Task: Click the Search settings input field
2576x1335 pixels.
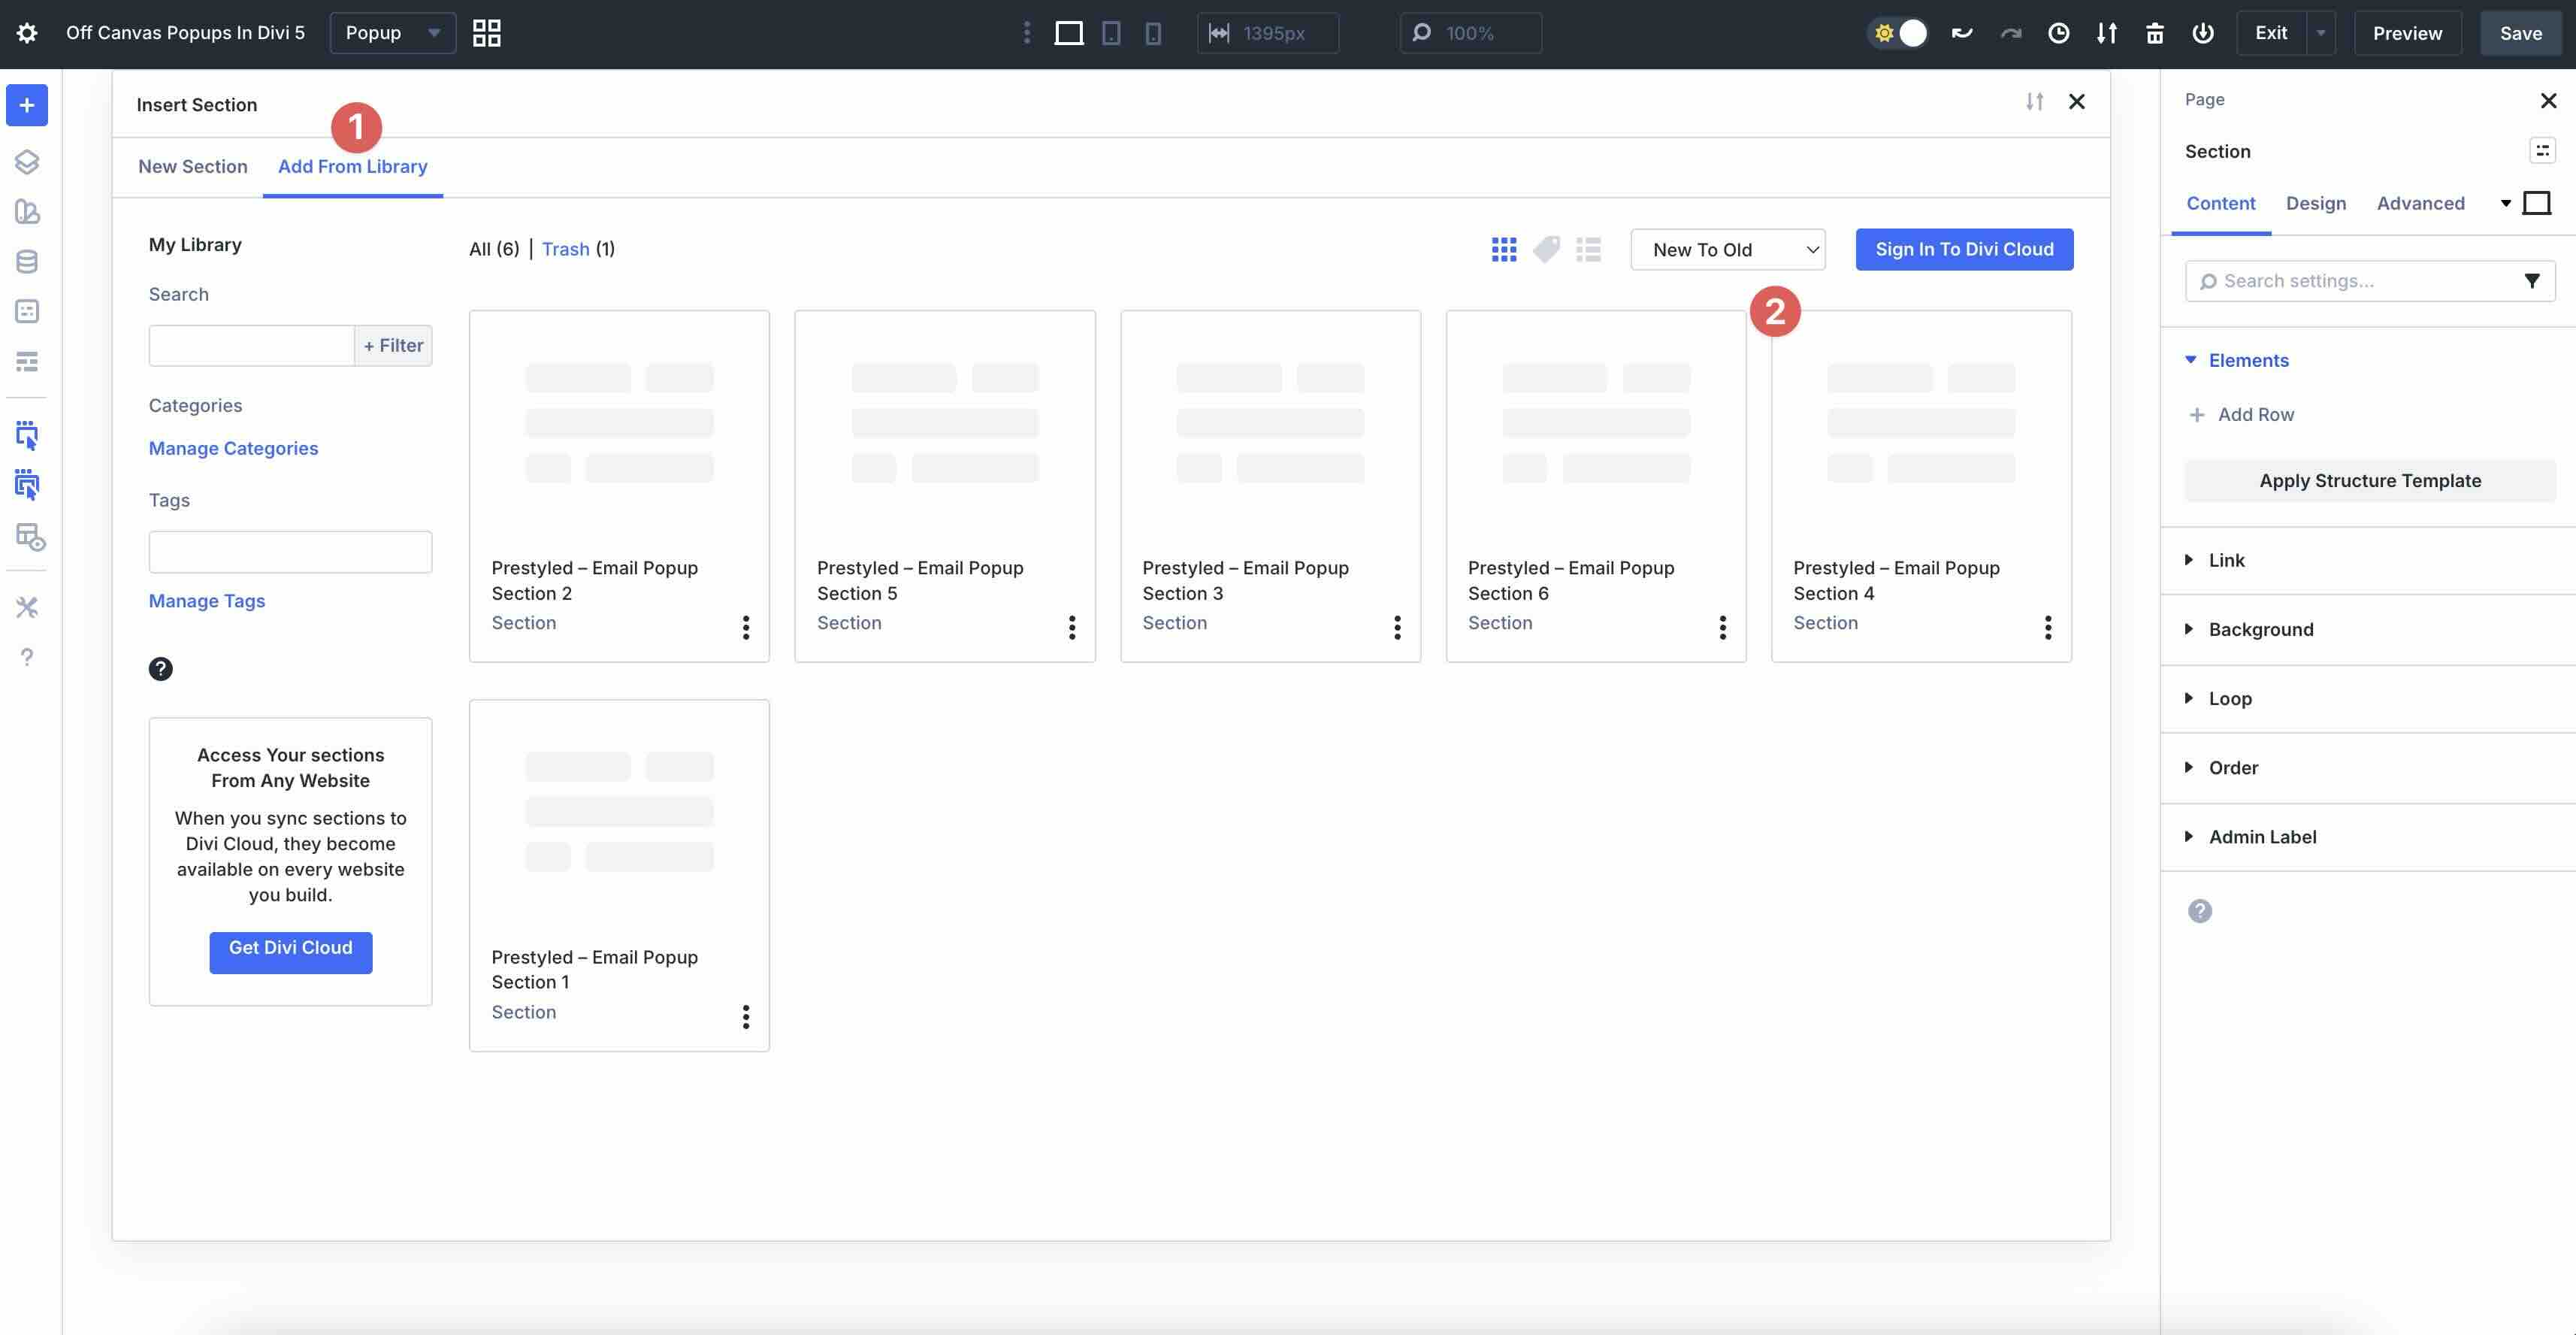Action: [x=2360, y=281]
